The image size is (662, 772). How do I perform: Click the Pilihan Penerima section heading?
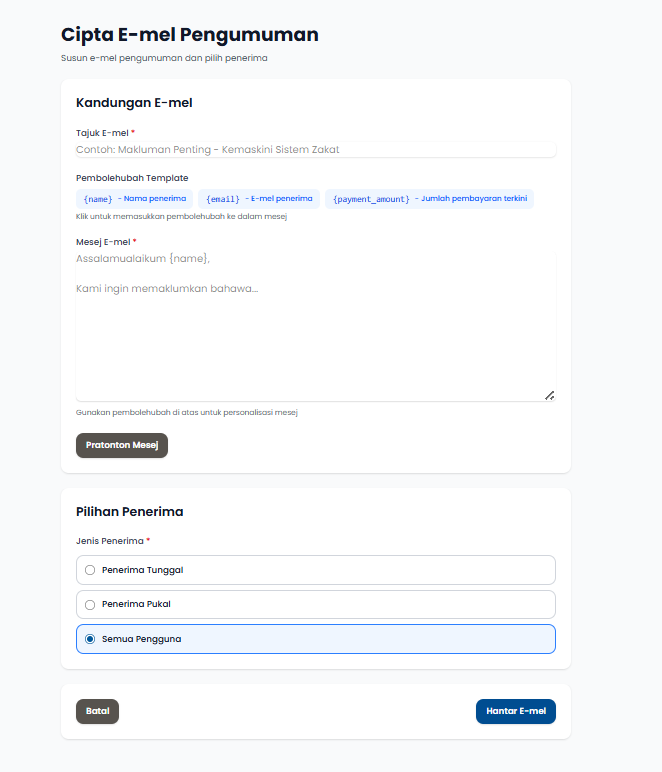click(x=129, y=511)
